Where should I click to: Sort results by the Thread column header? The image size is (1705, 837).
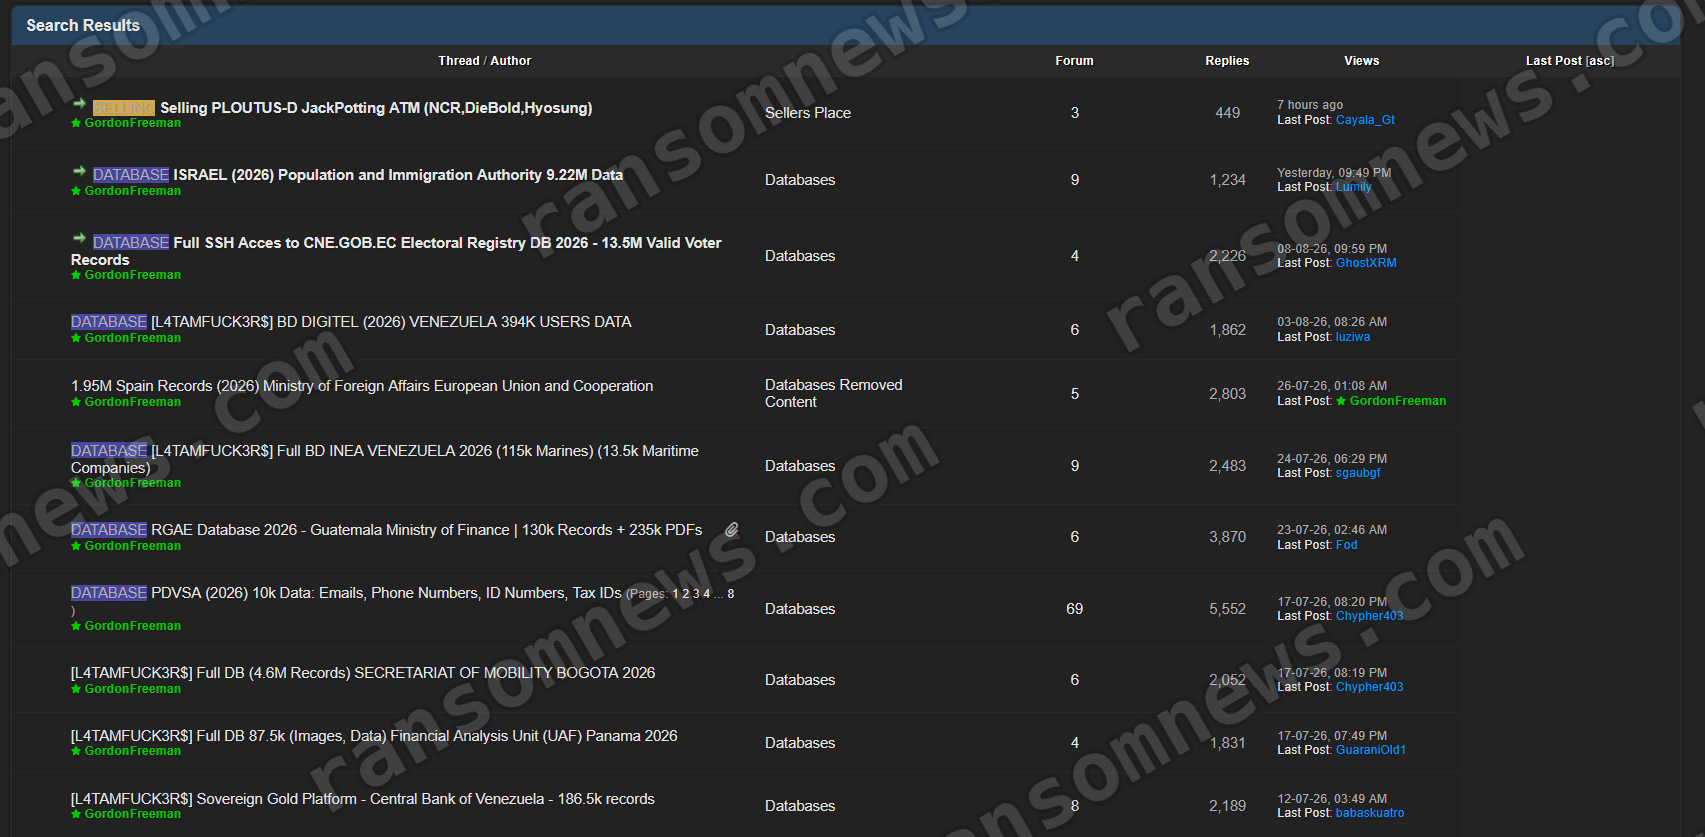[459, 61]
